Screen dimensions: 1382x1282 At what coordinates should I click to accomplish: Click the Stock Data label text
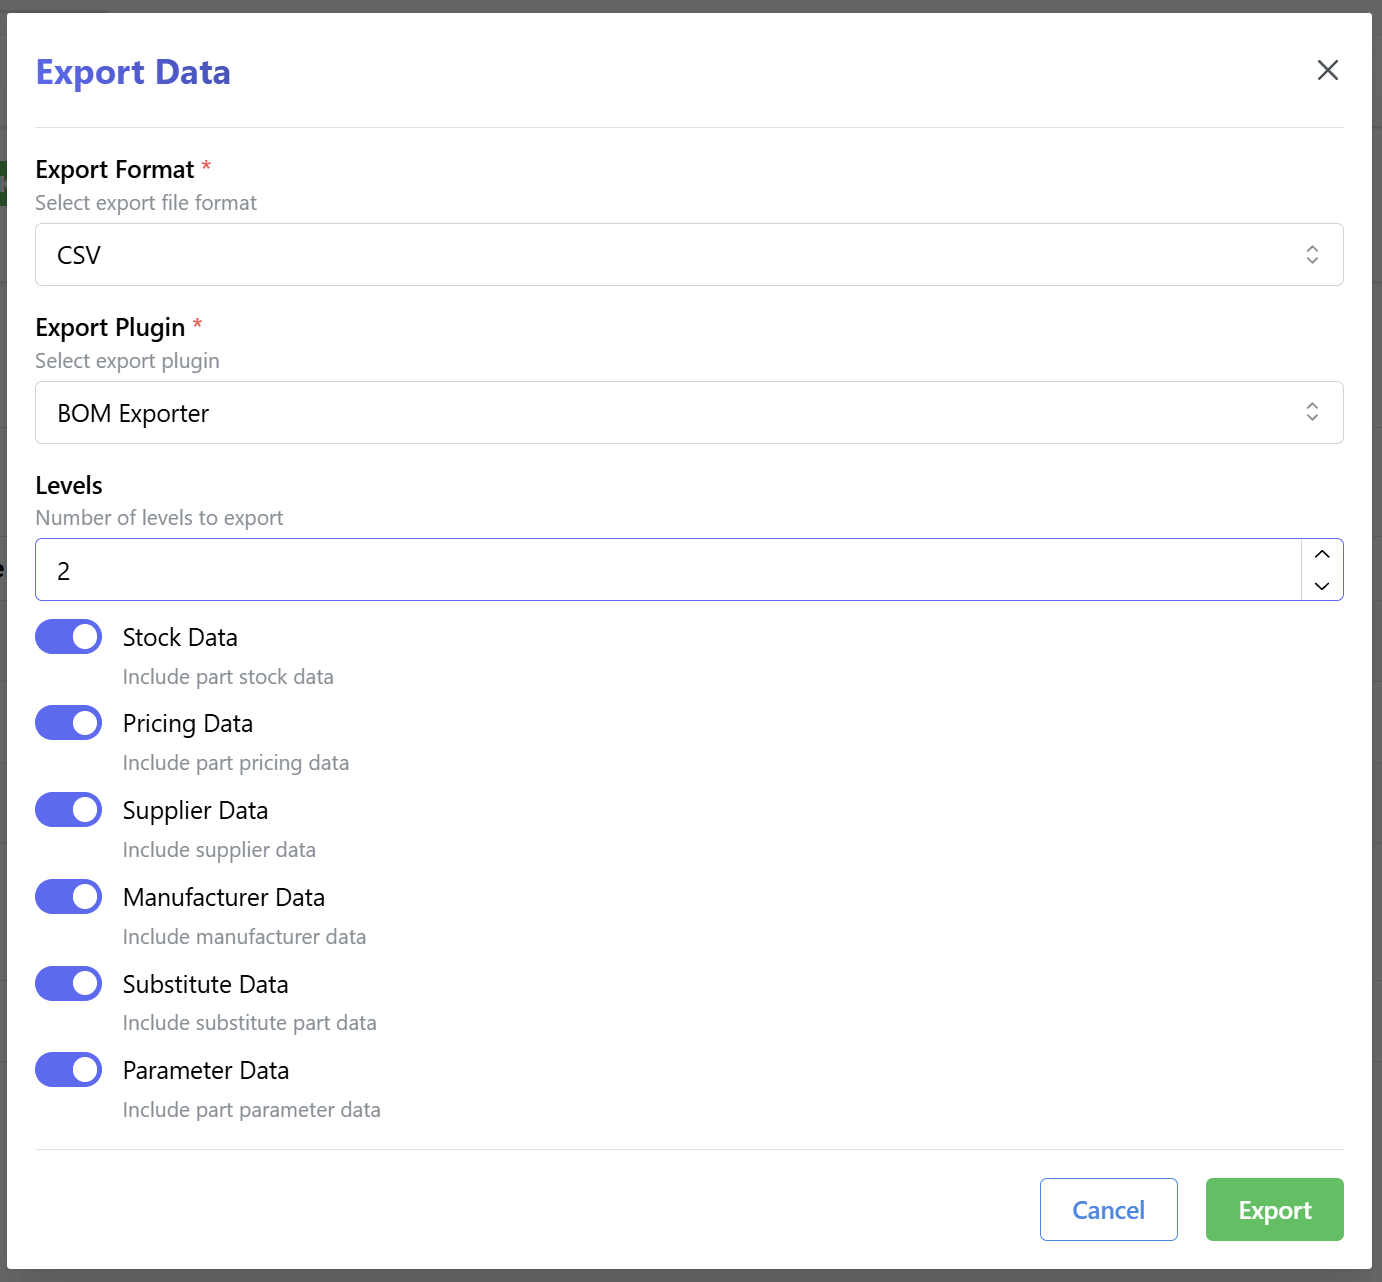(x=180, y=638)
